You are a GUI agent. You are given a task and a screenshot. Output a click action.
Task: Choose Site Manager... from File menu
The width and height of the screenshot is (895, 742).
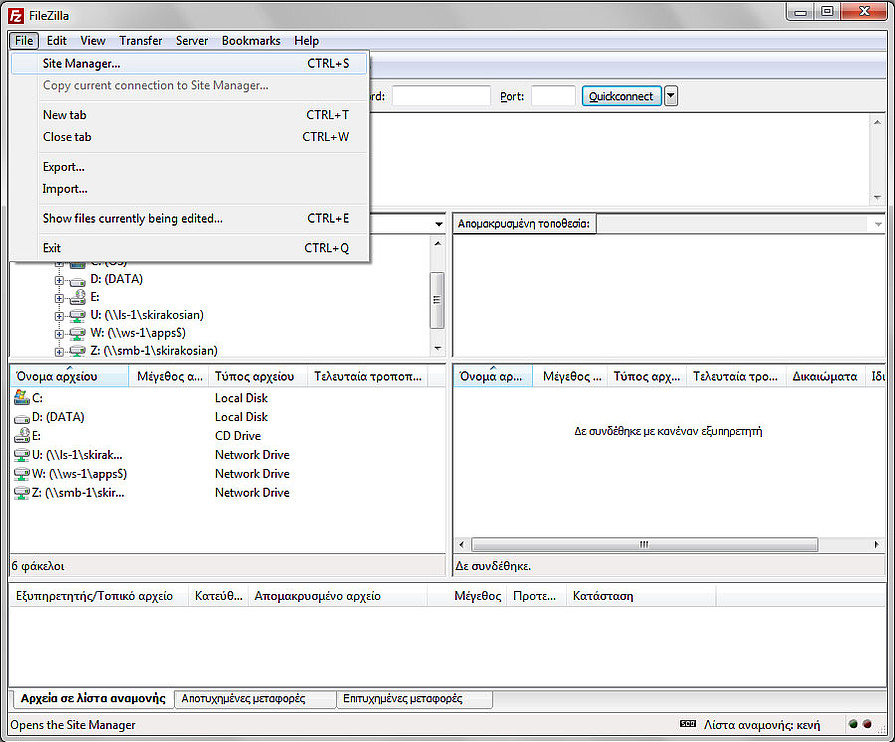click(81, 63)
